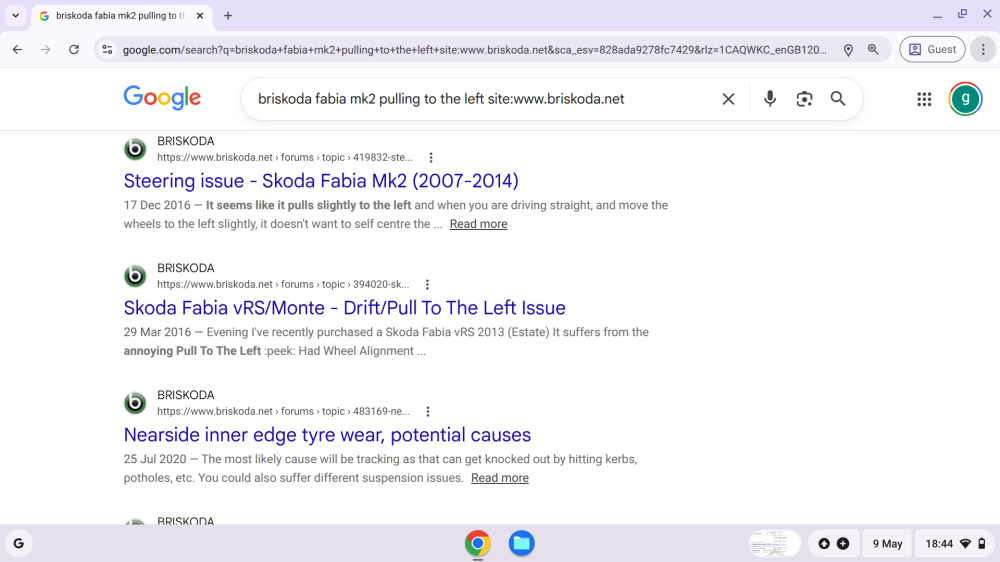Viewport: 1000px width, 562px height.
Task: Open more options for Steering issue result
Action: [x=431, y=158]
